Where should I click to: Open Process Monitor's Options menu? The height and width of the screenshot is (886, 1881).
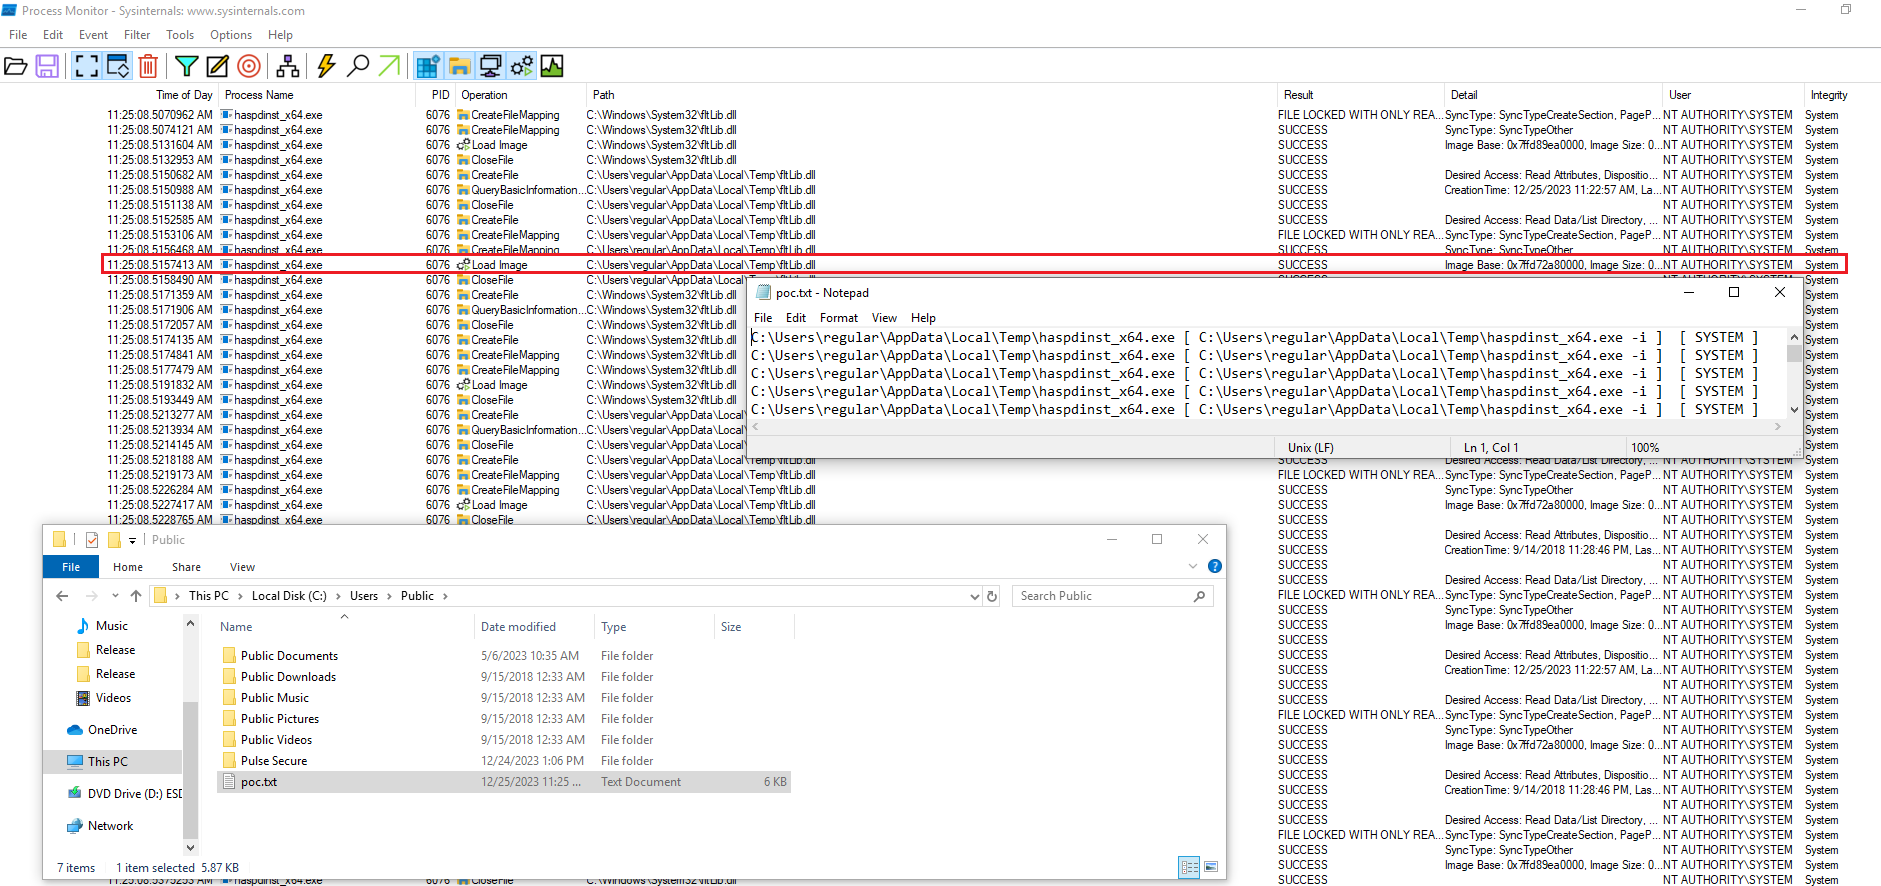231,35
